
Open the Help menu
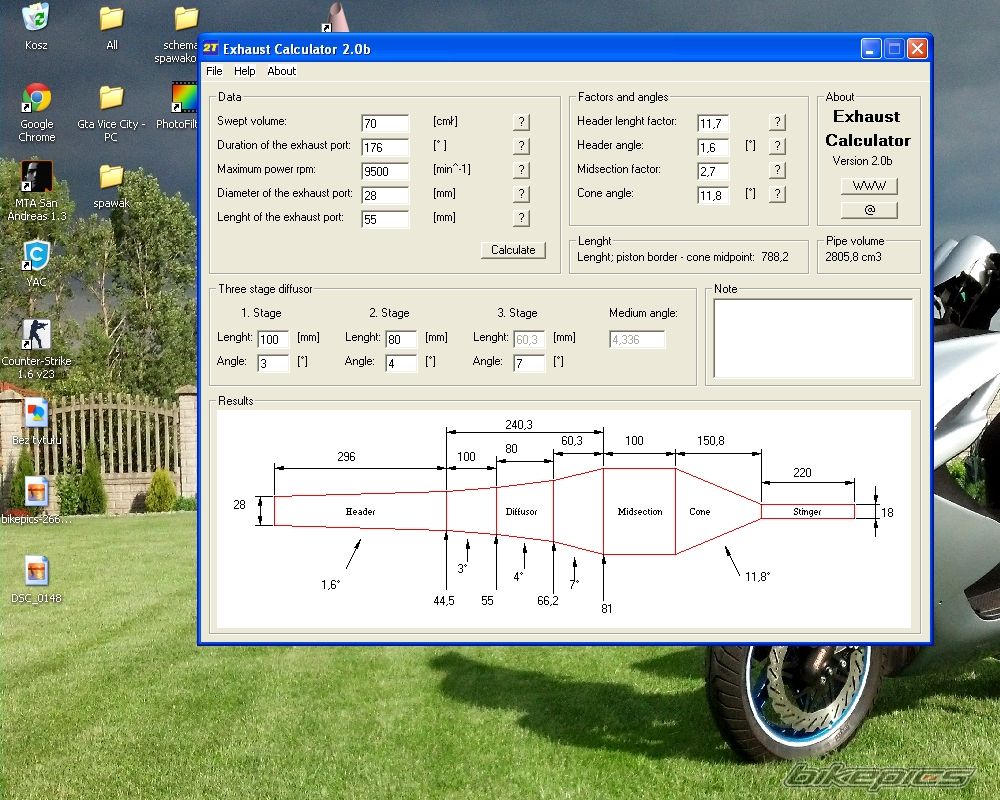(244, 71)
